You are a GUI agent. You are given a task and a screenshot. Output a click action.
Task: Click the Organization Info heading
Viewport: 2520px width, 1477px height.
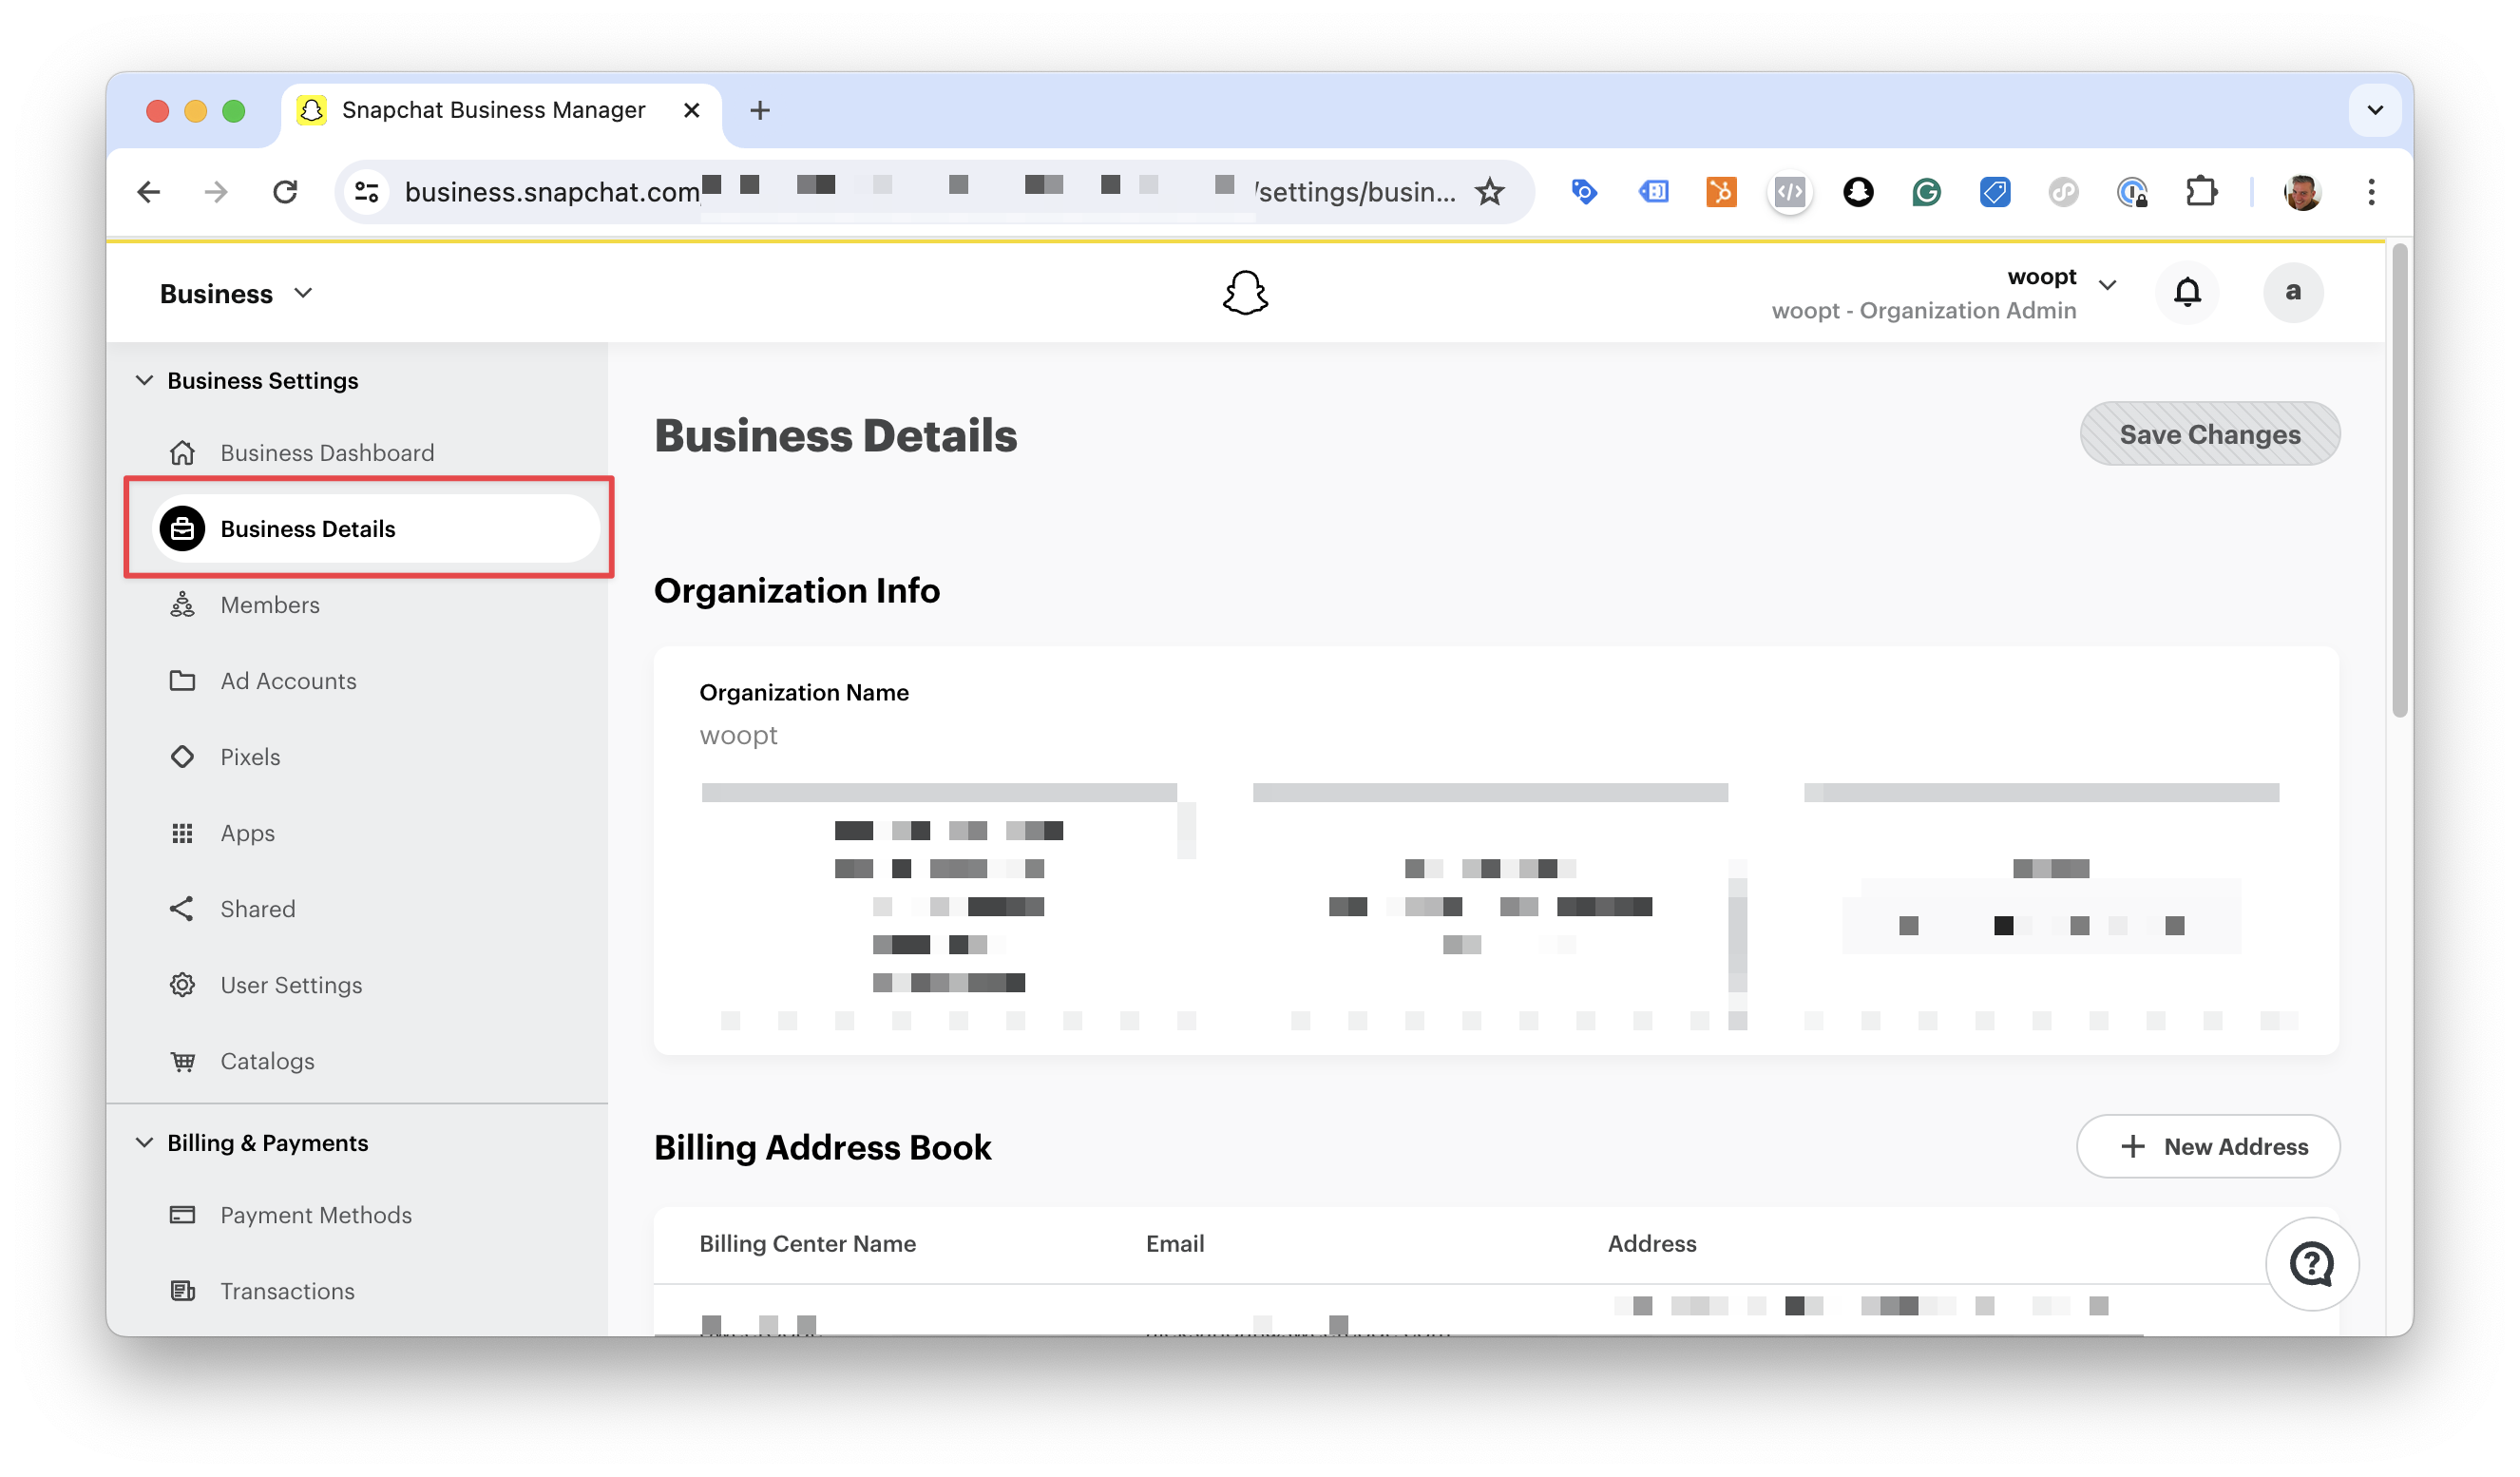click(x=797, y=591)
